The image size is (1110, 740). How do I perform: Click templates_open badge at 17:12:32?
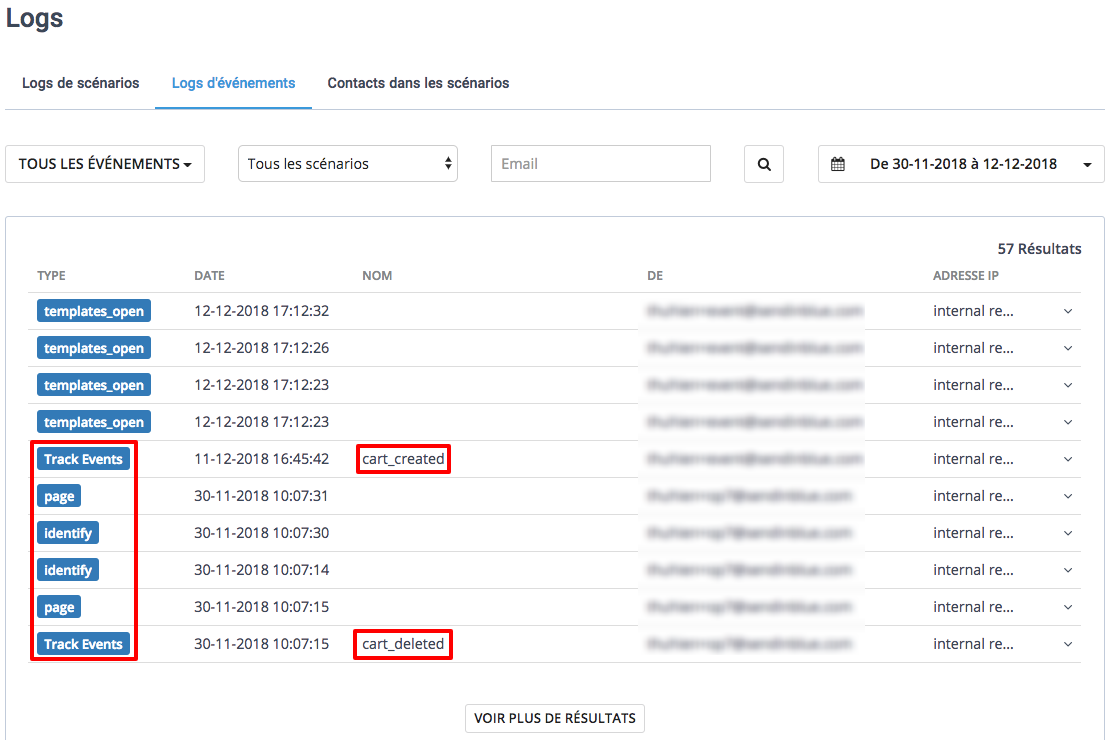(x=94, y=311)
